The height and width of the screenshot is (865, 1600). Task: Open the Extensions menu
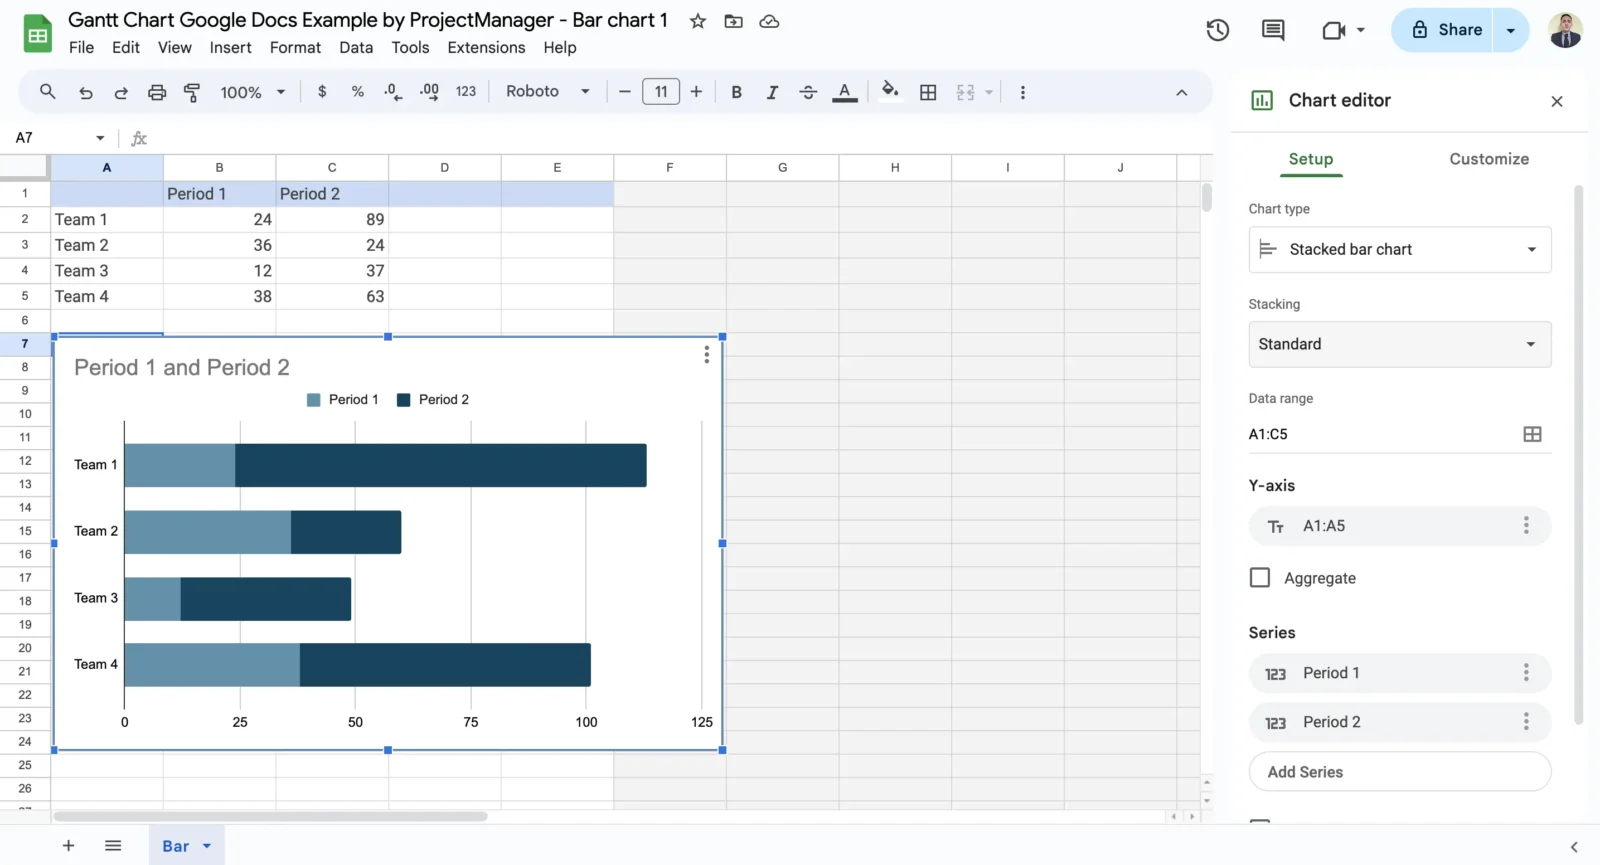pos(486,47)
